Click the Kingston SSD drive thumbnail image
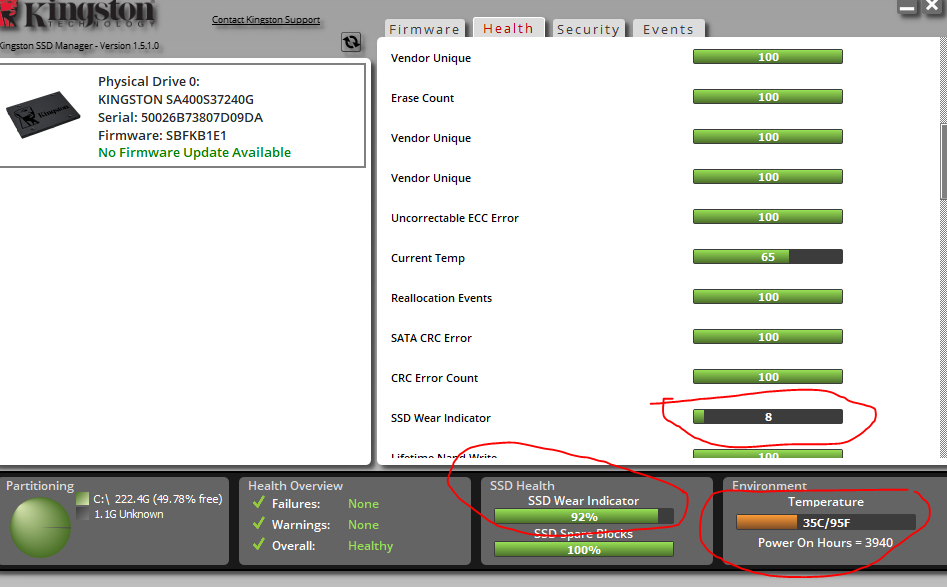947x587 pixels. [x=43, y=114]
